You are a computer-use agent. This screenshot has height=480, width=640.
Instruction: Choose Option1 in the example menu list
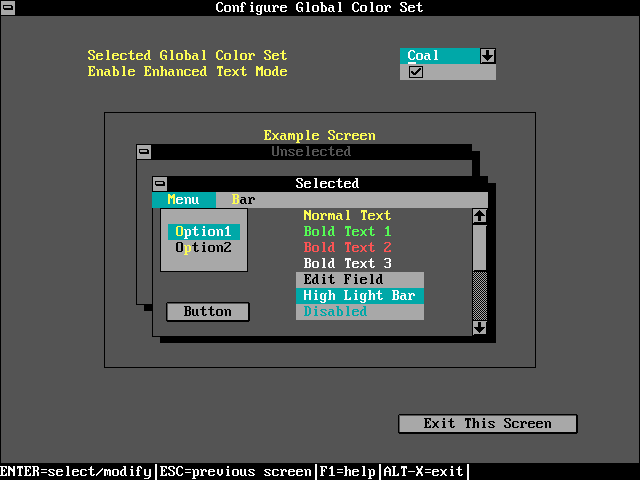coord(203,232)
